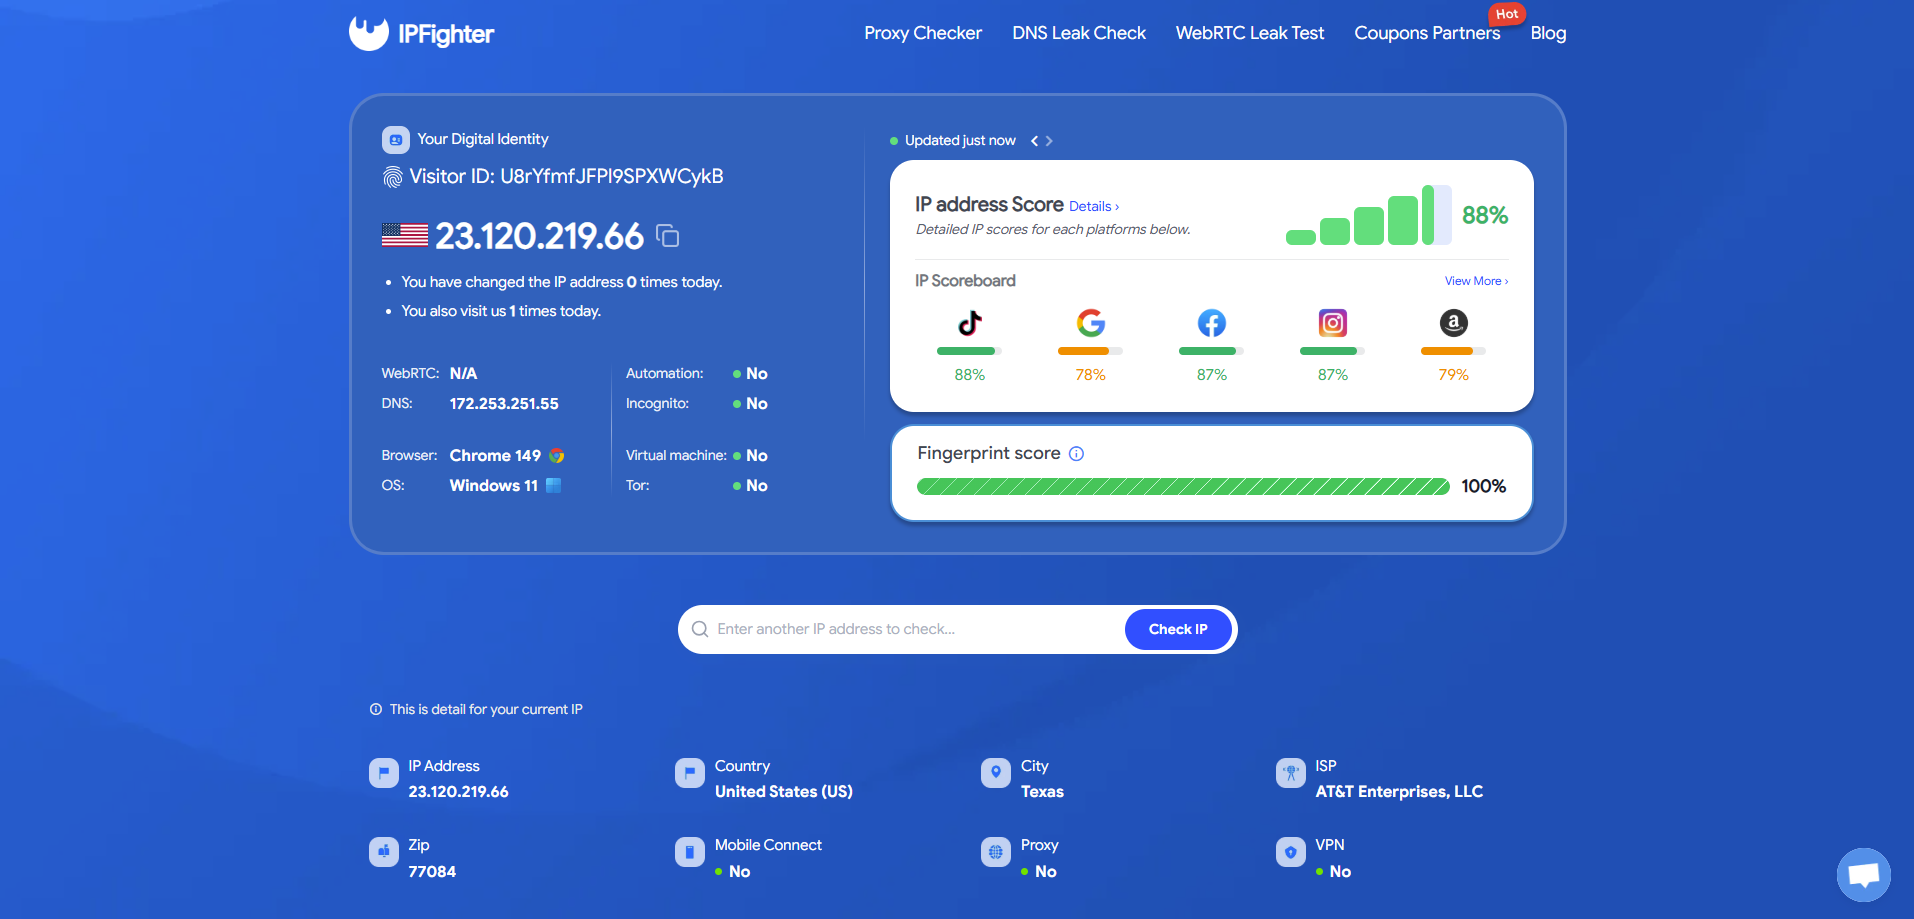The width and height of the screenshot is (1914, 919).
Task: Open WebRTC Leak Test page
Action: pyautogui.click(x=1250, y=33)
